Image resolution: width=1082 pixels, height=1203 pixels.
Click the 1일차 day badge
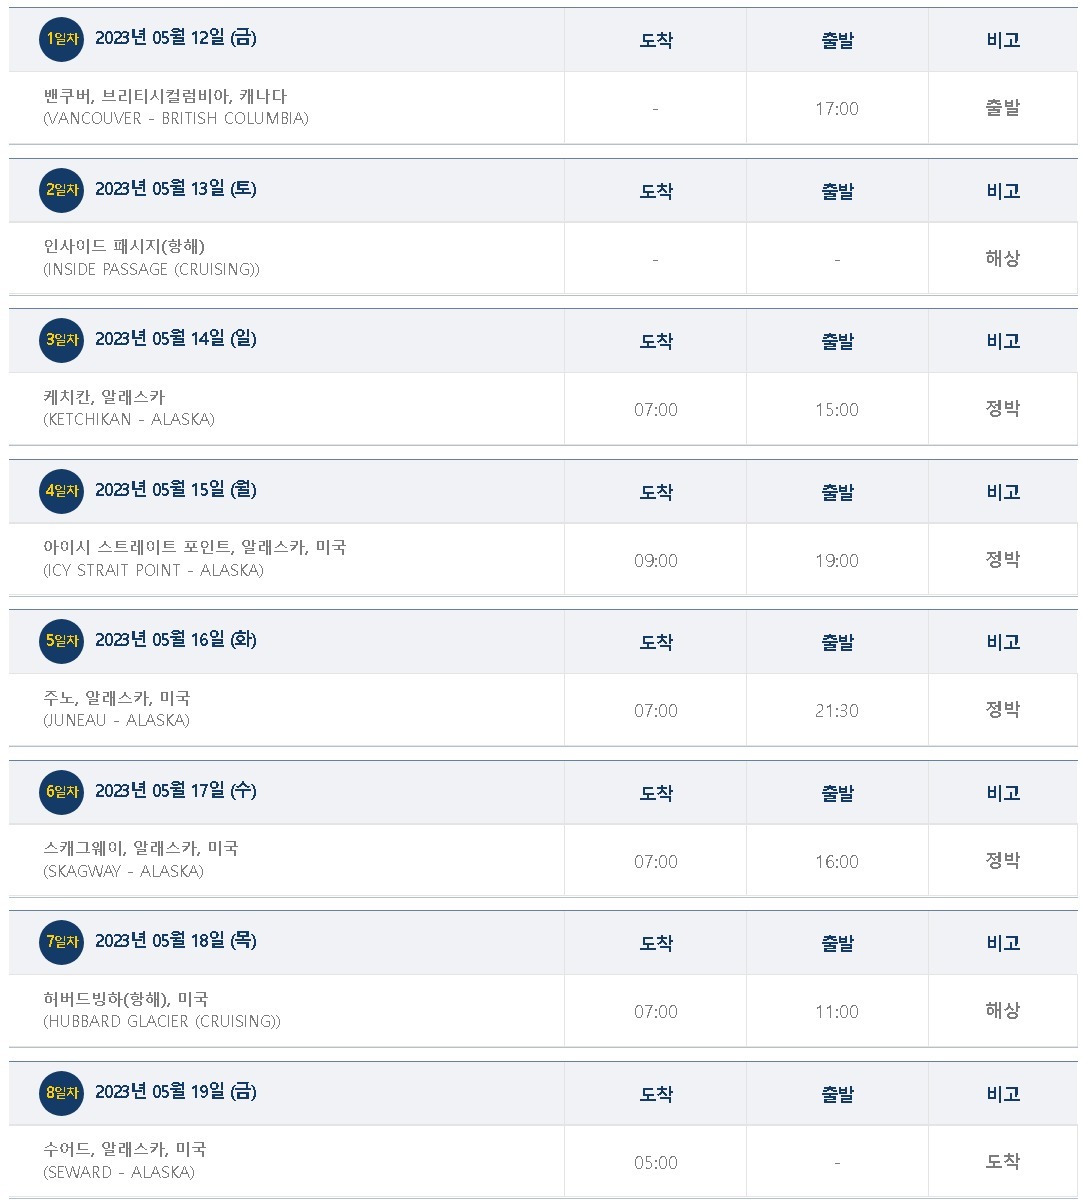click(61, 39)
